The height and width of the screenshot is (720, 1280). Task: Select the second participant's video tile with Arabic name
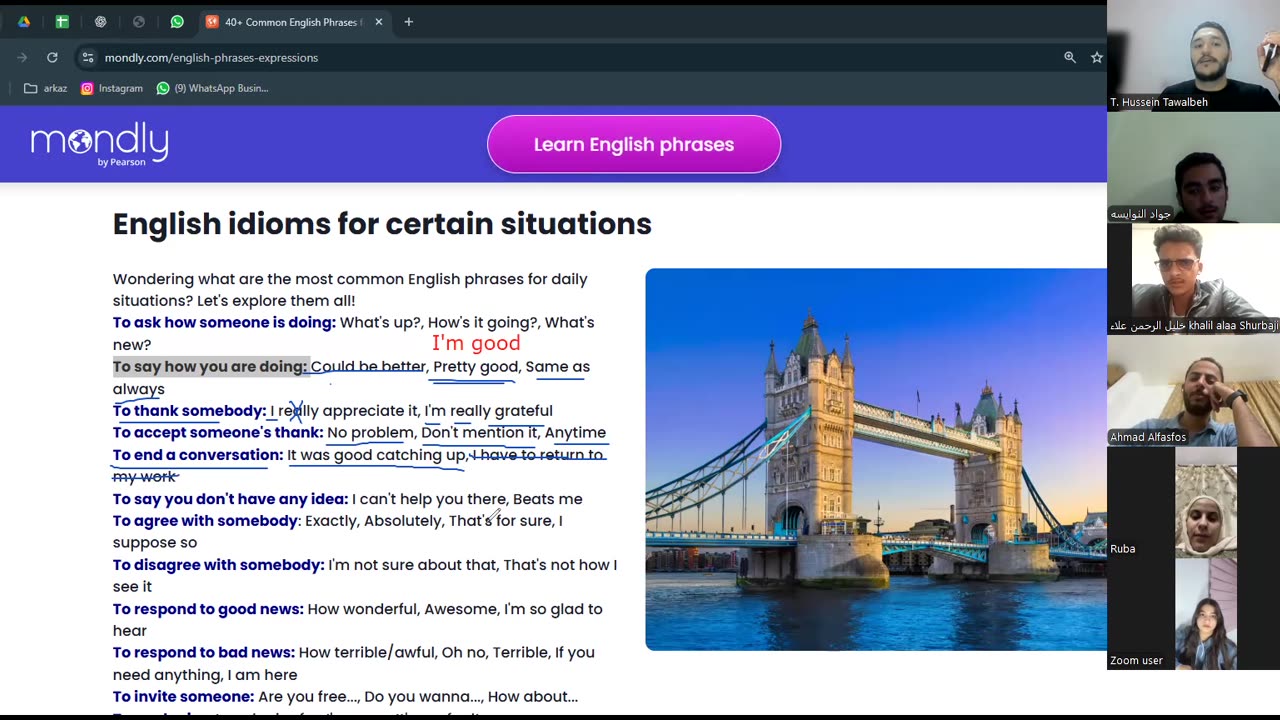1193,167
